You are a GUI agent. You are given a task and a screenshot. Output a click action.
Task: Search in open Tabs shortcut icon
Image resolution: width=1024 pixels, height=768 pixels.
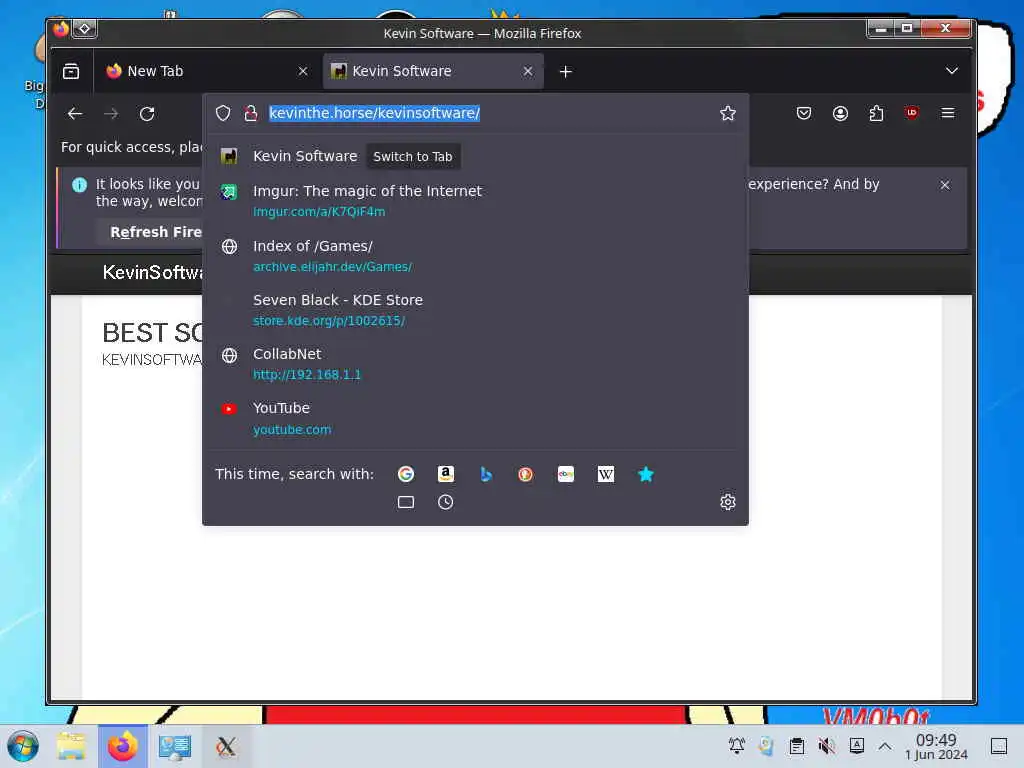click(406, 502)
